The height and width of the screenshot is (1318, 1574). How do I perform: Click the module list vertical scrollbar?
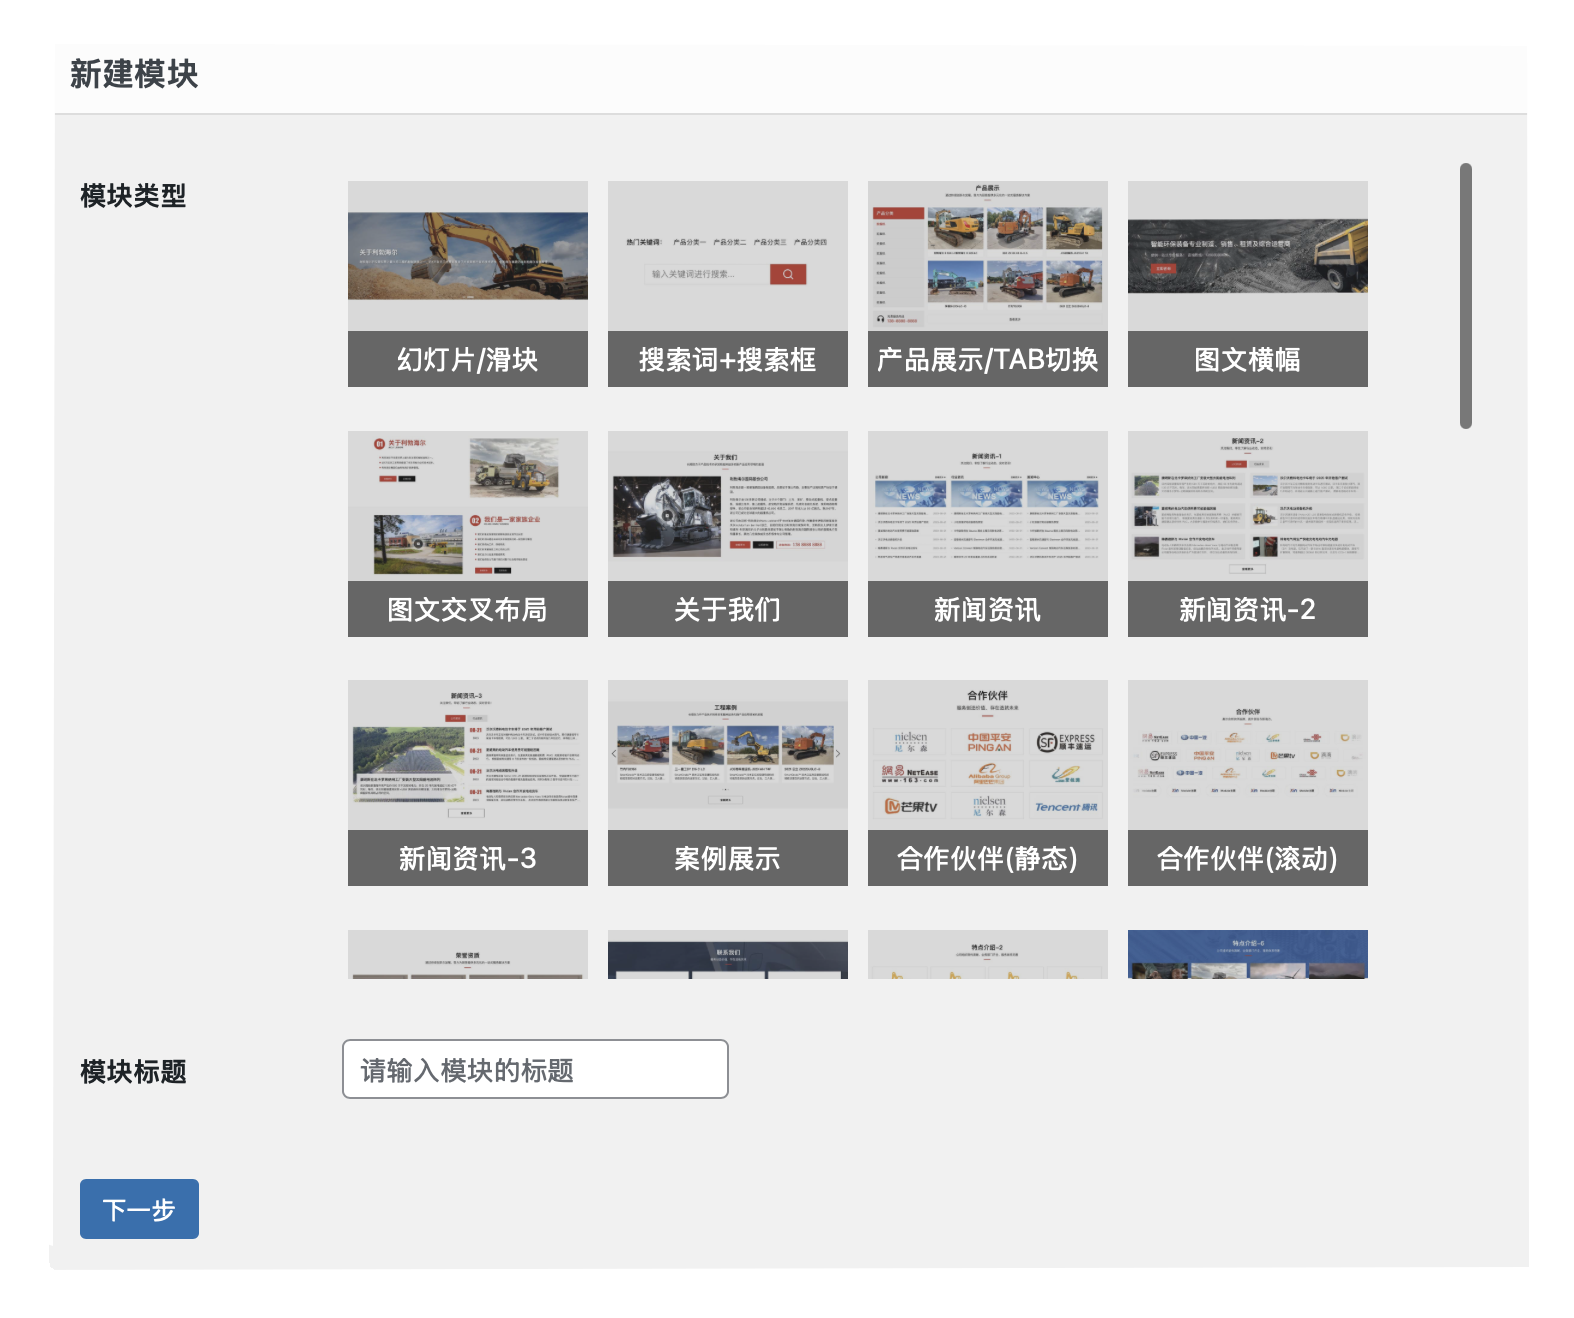(1465, 296)
